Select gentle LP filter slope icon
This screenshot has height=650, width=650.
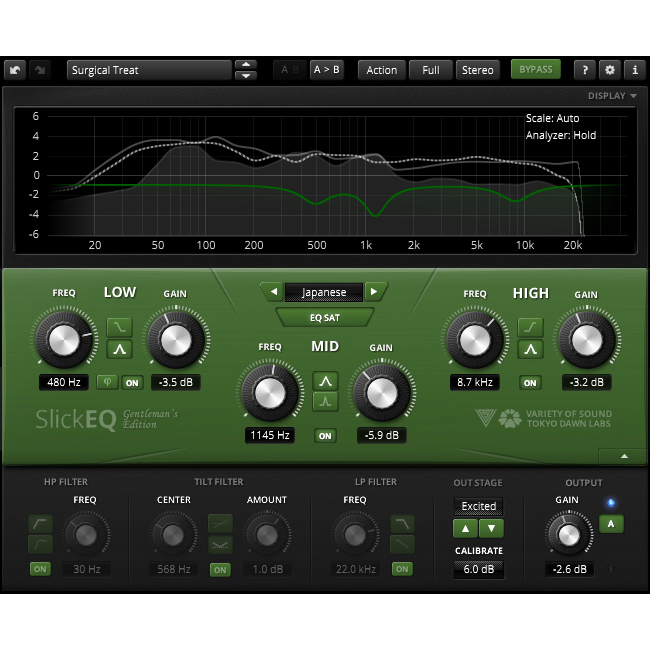402,544
